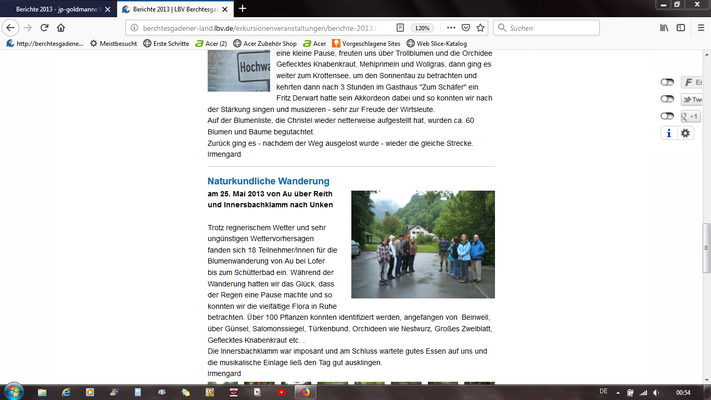The image size is (711, 400).
Task: Enable the Facebook share toggle
Action: [667, 82]
